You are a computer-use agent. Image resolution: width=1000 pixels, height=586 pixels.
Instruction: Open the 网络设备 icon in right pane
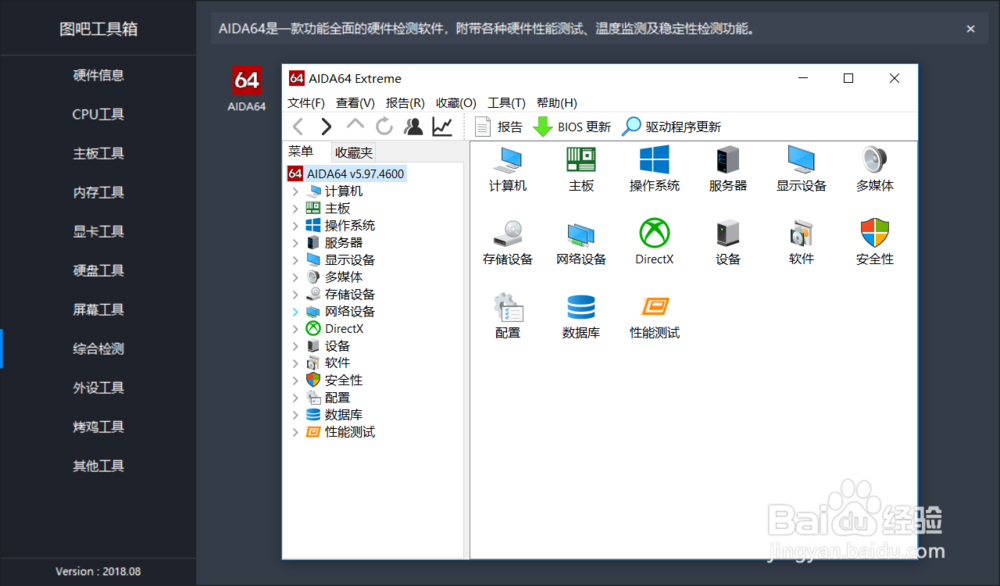click(x=581, y=242)
